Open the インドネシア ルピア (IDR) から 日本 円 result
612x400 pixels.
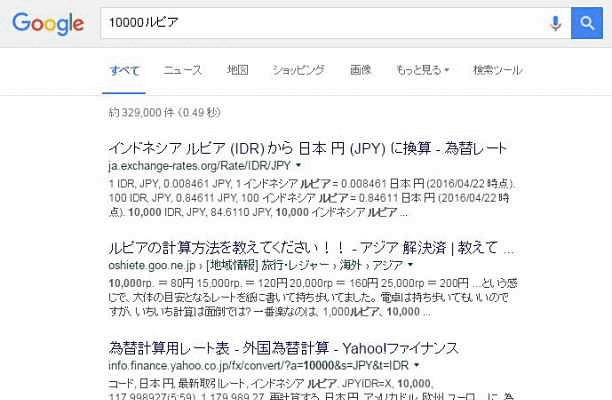(x=308, y=148)
